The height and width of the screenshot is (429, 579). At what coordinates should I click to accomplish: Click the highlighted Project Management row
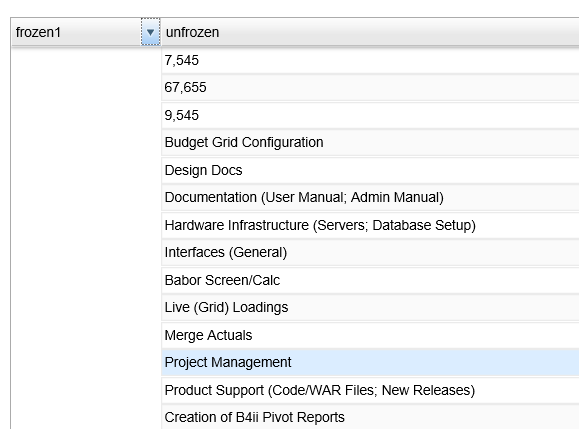pyautogui.click(x=370, y=363)
